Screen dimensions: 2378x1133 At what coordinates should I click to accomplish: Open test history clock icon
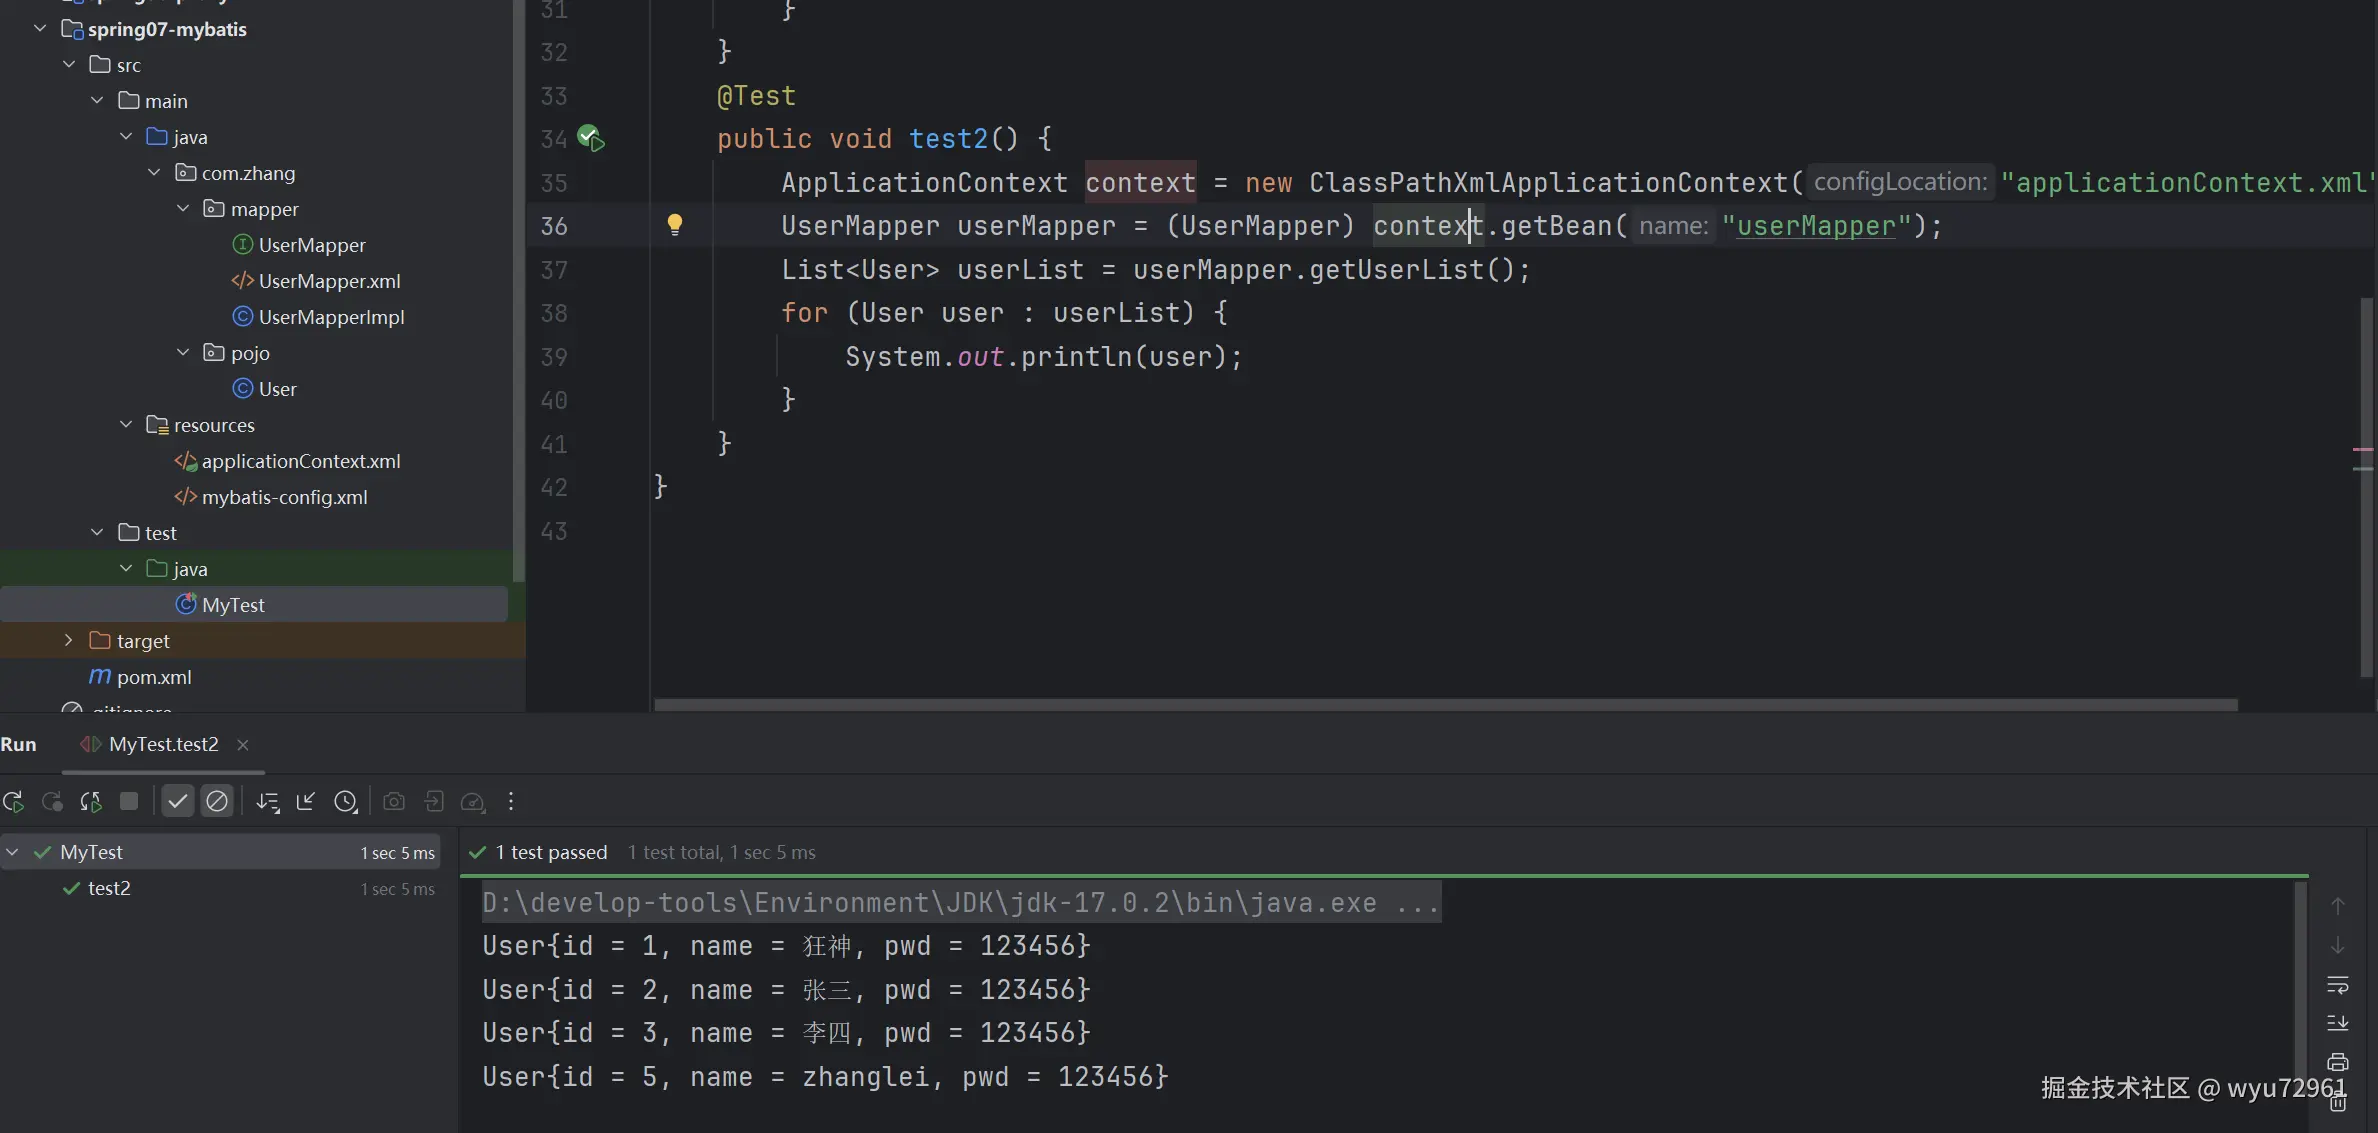coord(345,802)
